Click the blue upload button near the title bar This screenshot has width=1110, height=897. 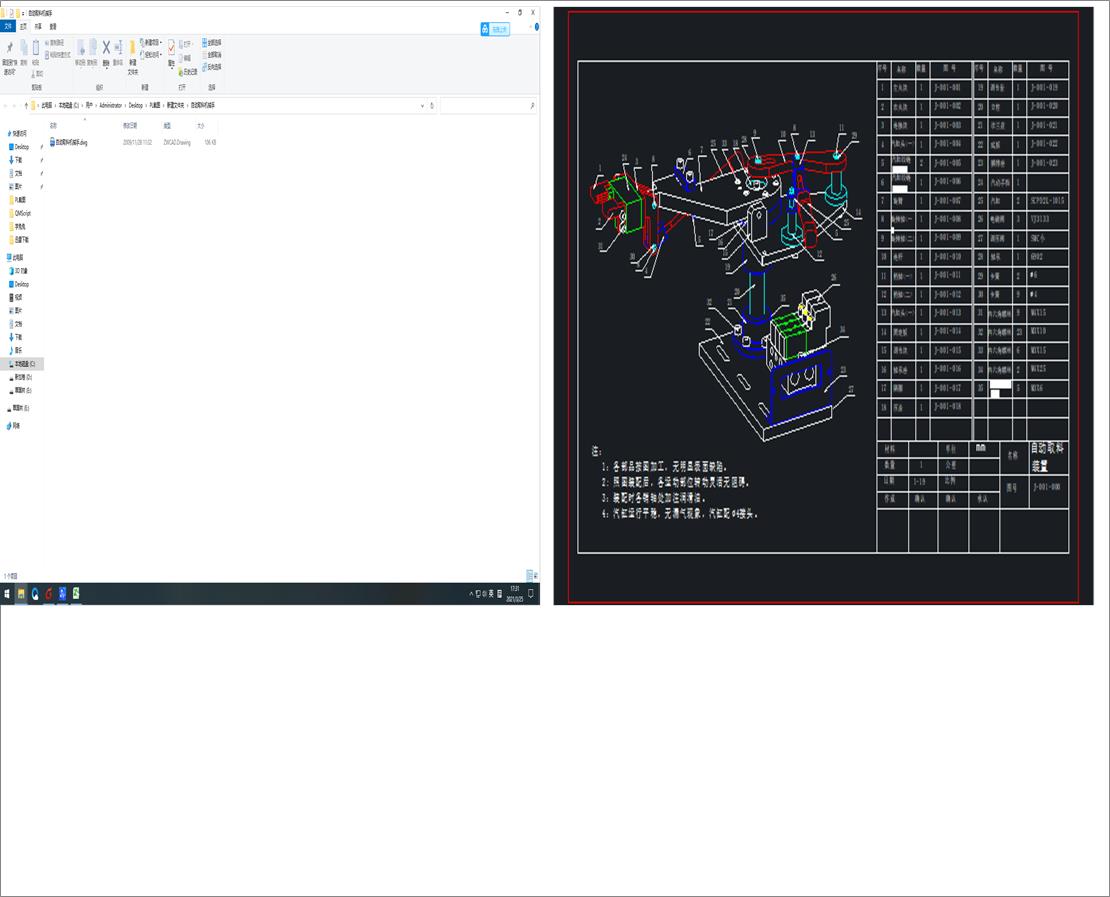click(x=495, y=29)
